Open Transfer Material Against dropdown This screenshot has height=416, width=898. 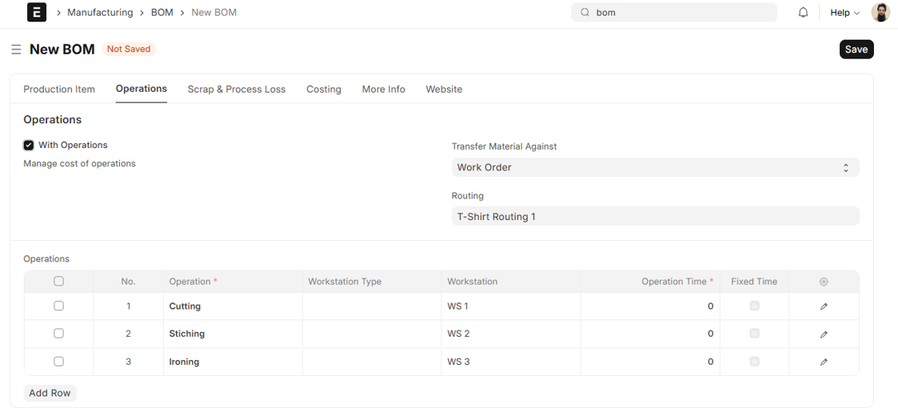coord(654,168)
